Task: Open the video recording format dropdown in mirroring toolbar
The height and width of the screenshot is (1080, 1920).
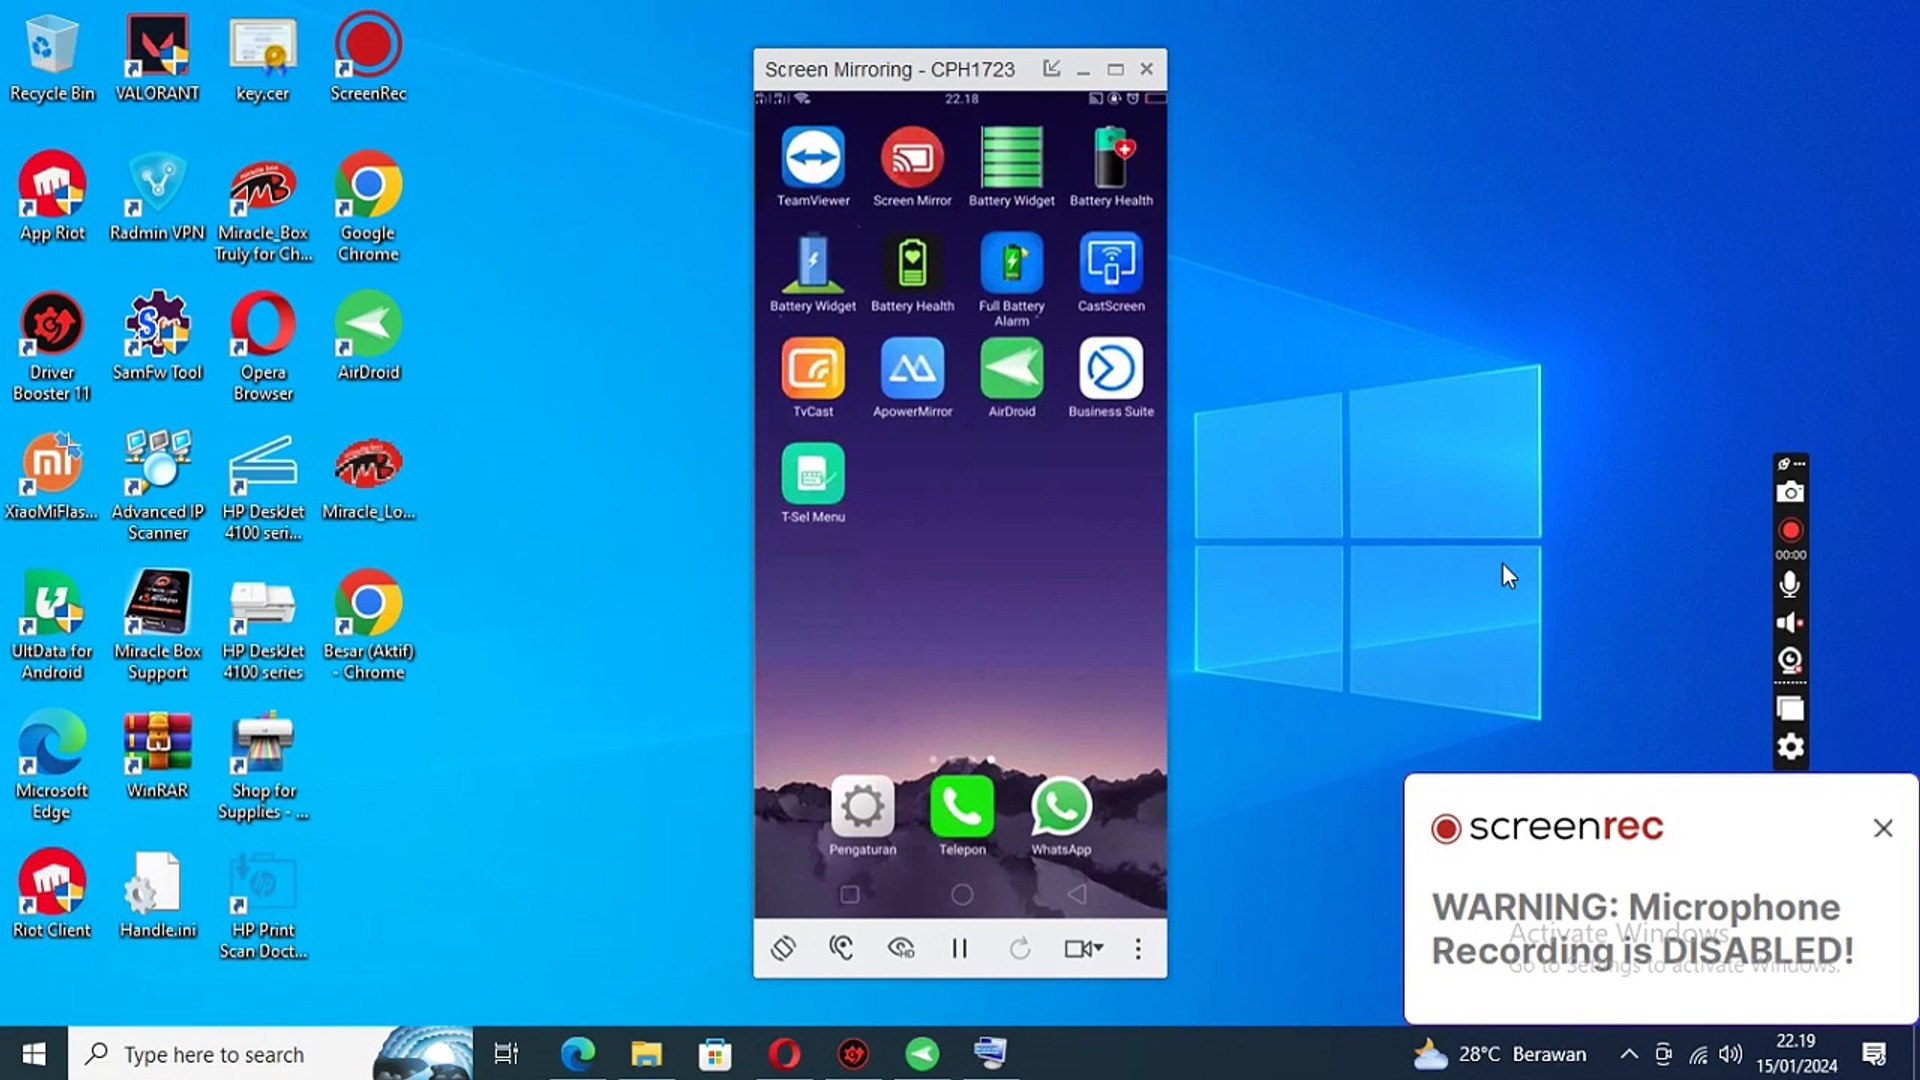Action: point(1084,948)
